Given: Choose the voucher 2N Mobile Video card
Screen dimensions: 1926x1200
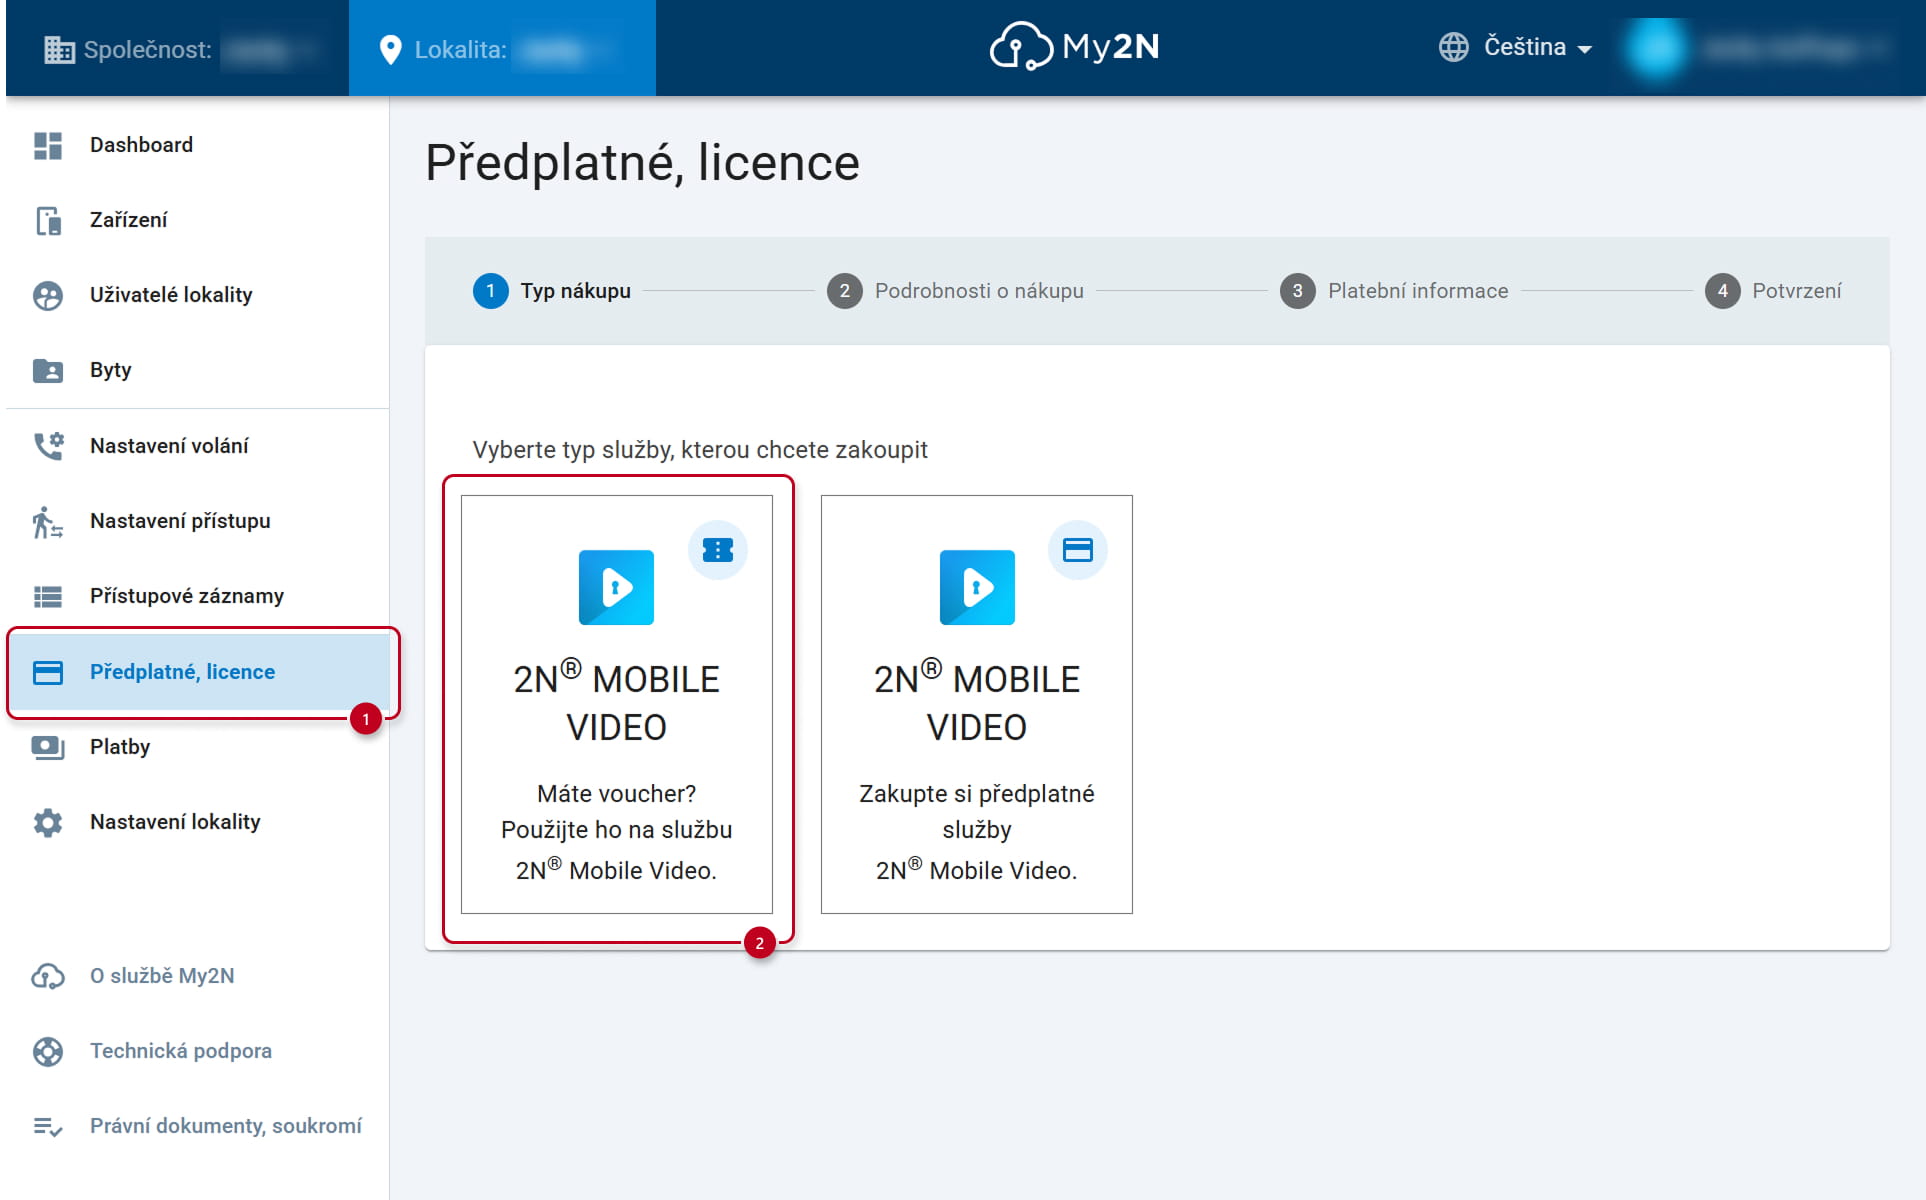Looking at the screenshot, I should 617,704.
